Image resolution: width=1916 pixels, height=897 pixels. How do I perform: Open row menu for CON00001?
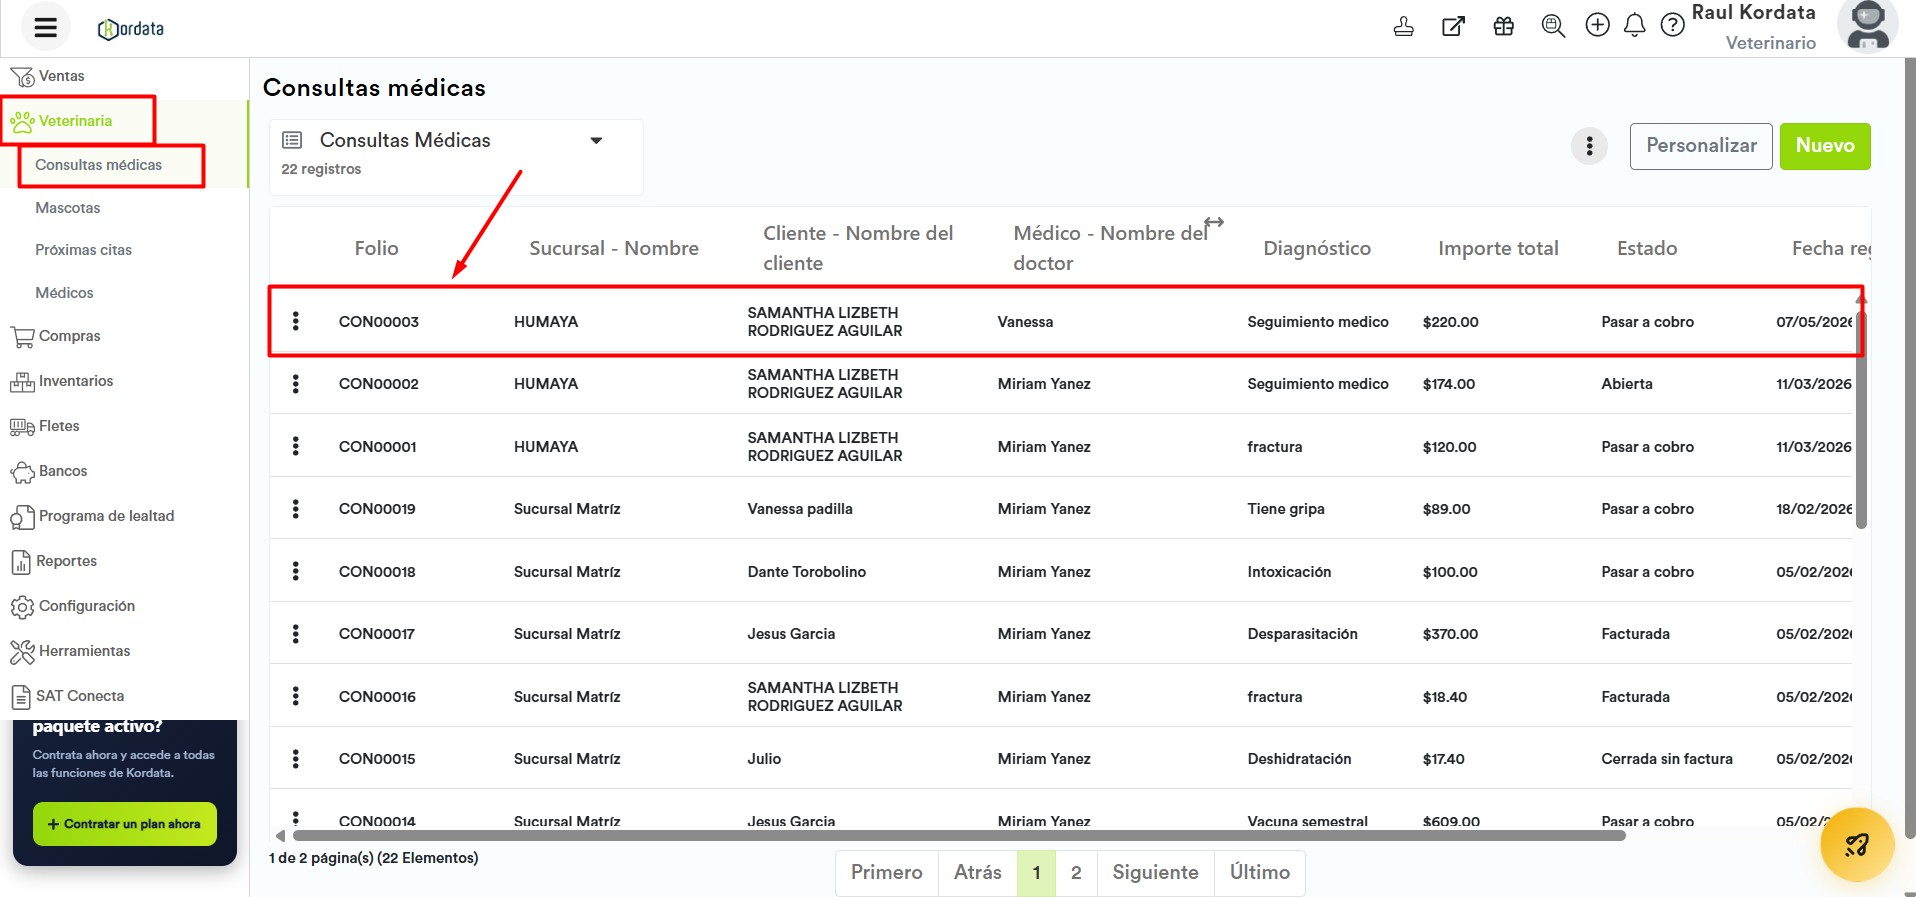[x=295, y=446]
